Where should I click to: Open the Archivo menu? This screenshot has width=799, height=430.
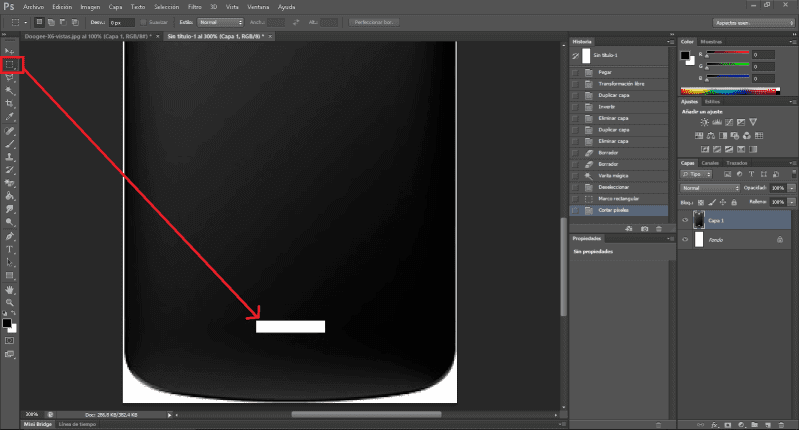click(x=34, y=7)
